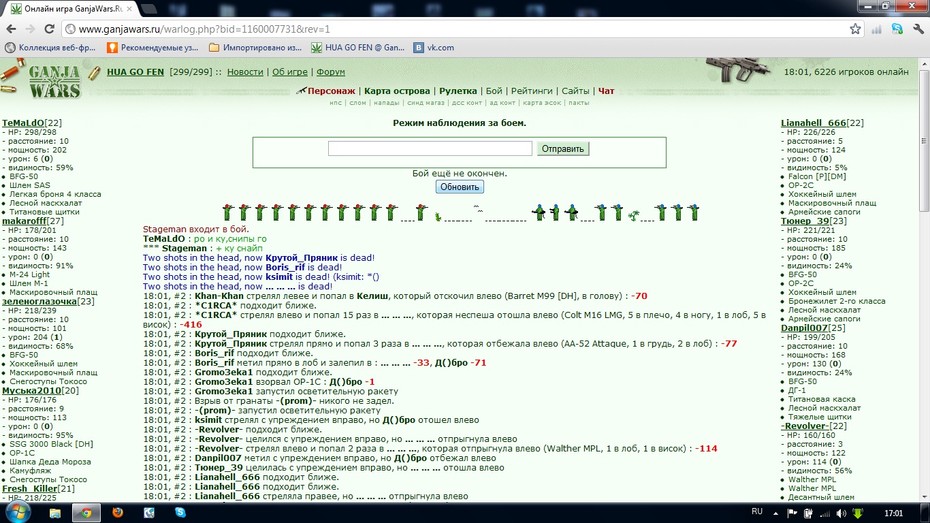
Task: Open Карта острова menu
Action: click(397, 91)
